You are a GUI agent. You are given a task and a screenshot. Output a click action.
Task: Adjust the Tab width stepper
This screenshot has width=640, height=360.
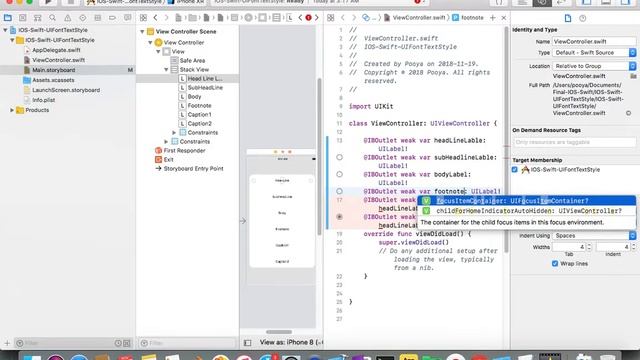[589, 247]
